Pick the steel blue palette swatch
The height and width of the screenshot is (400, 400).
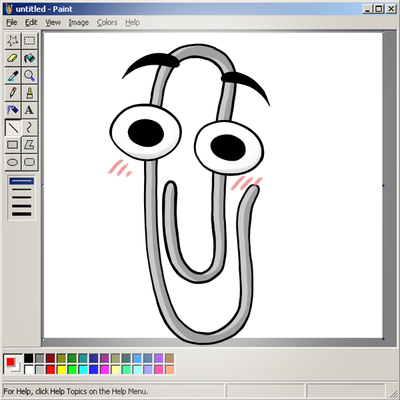tap(148, 359)
